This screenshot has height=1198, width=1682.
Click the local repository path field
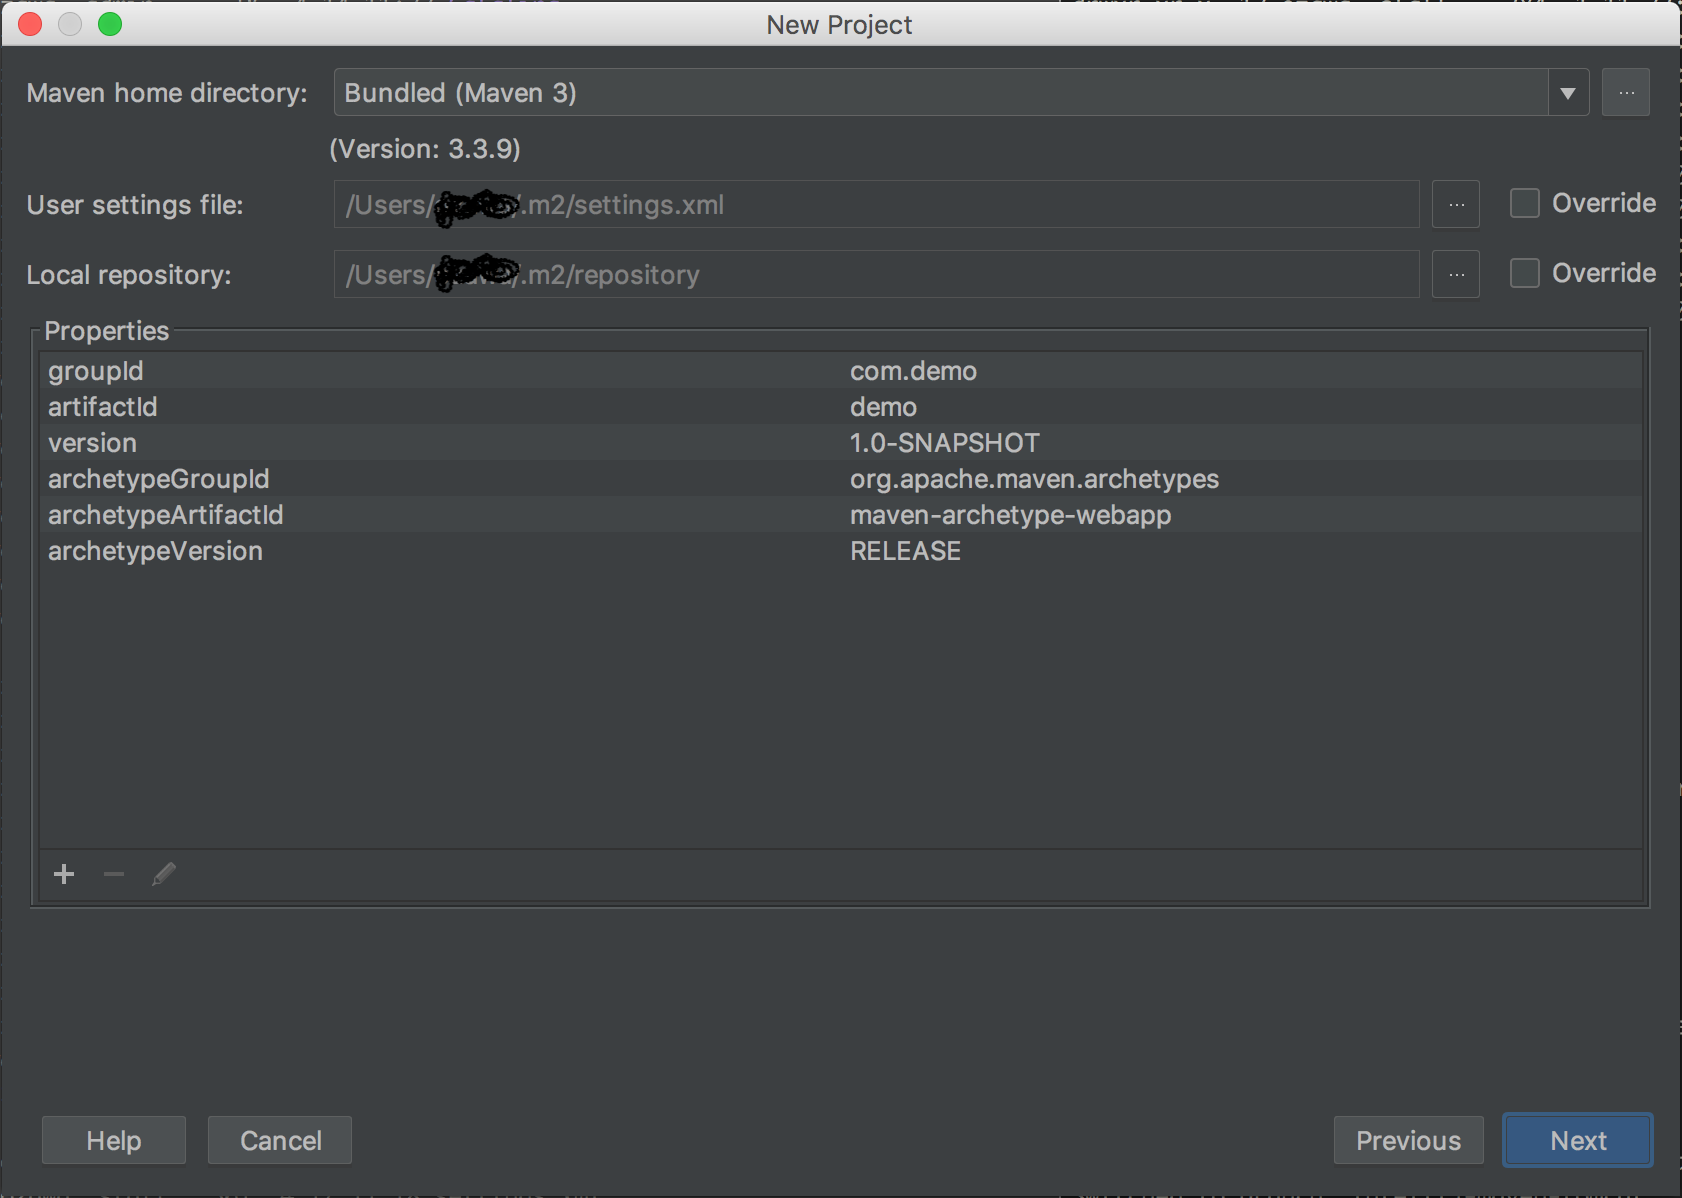876,275
